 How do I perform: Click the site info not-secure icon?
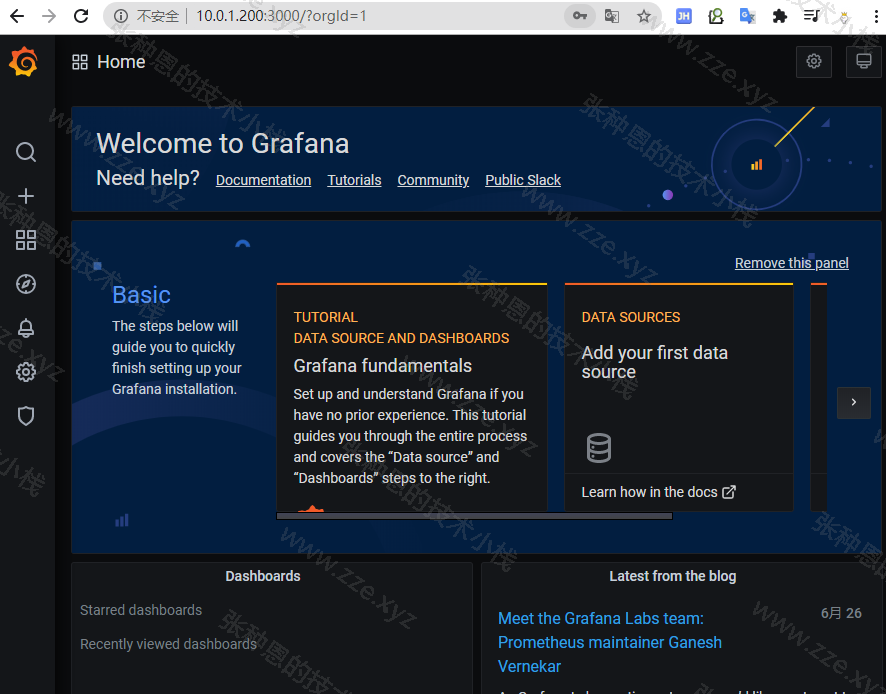click(x=120, y=16)
